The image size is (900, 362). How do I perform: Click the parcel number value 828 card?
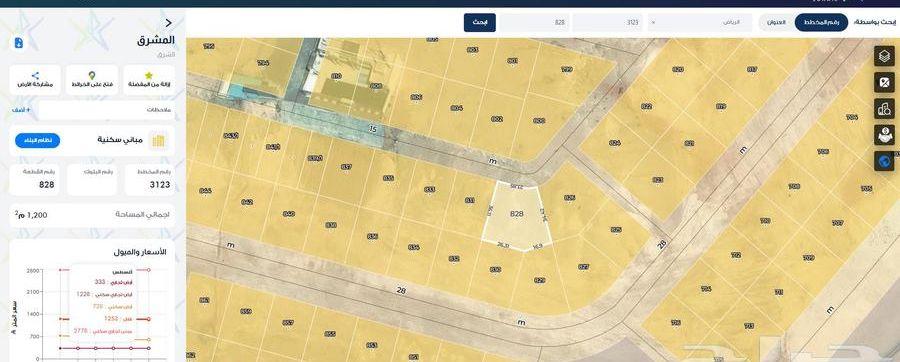pos(34,179)
